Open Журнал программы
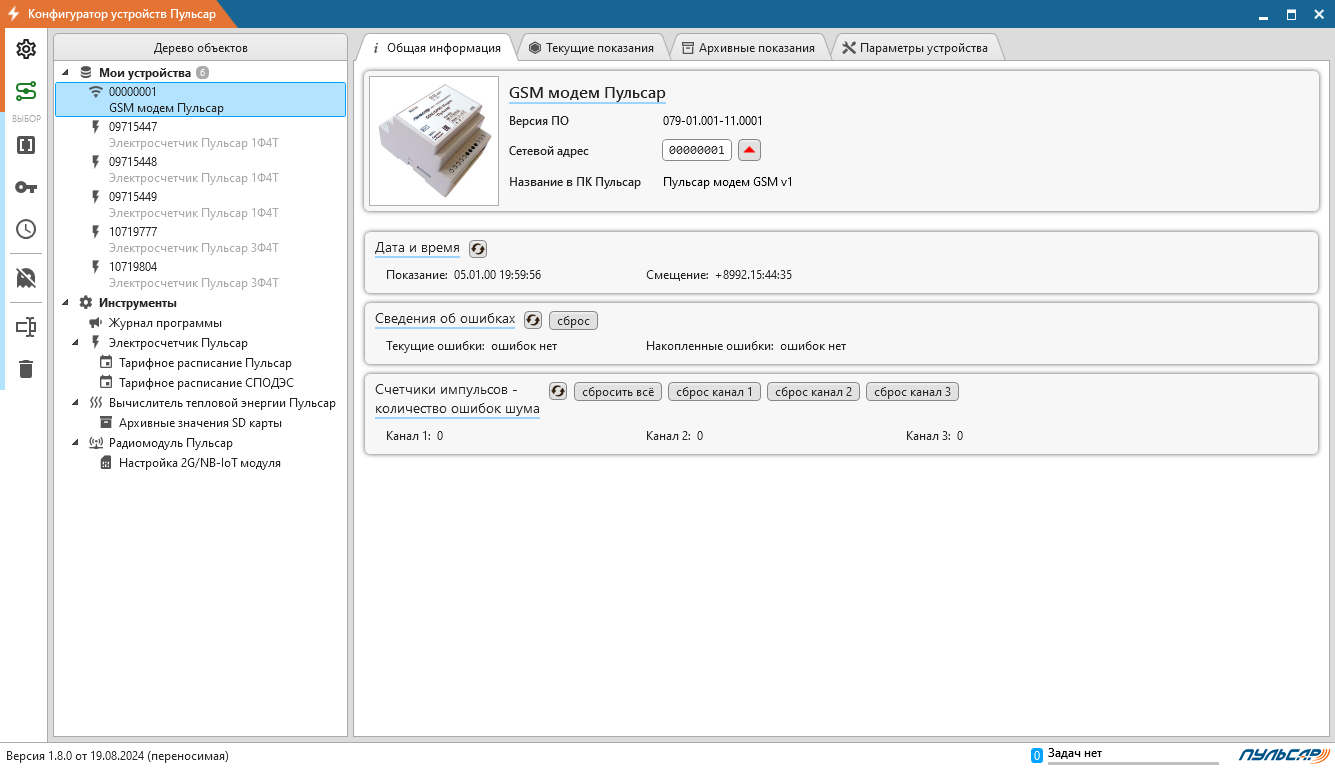This screenshot has height=768, width=1335. [165, 323]
